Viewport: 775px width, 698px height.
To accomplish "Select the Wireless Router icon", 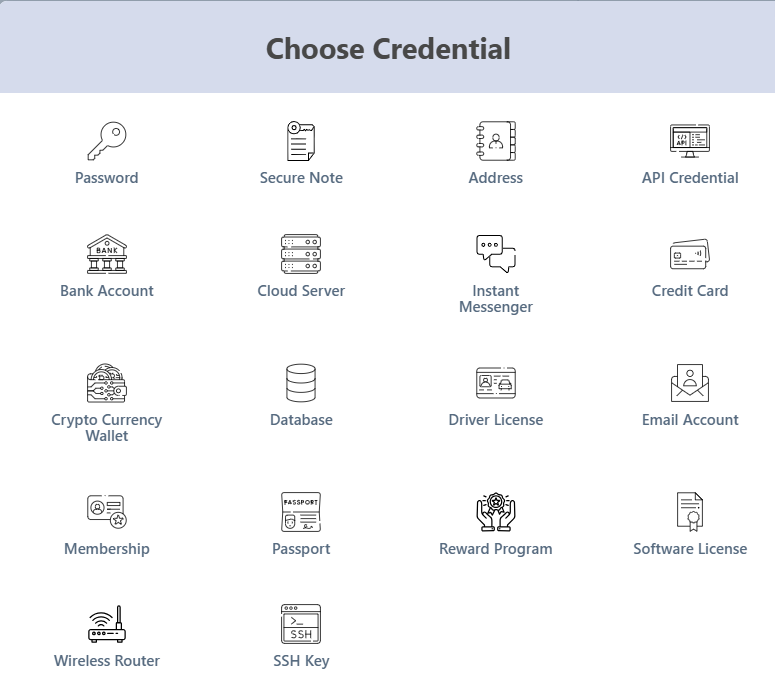I will click(107, 624).
